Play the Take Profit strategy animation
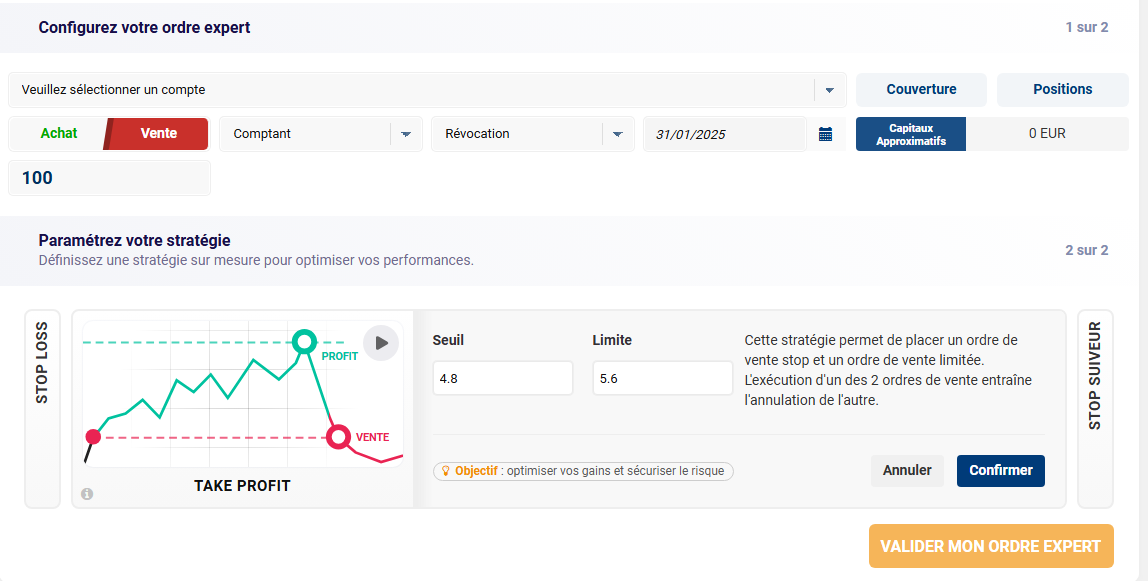 pyautogui.click(x=380, y=343)
